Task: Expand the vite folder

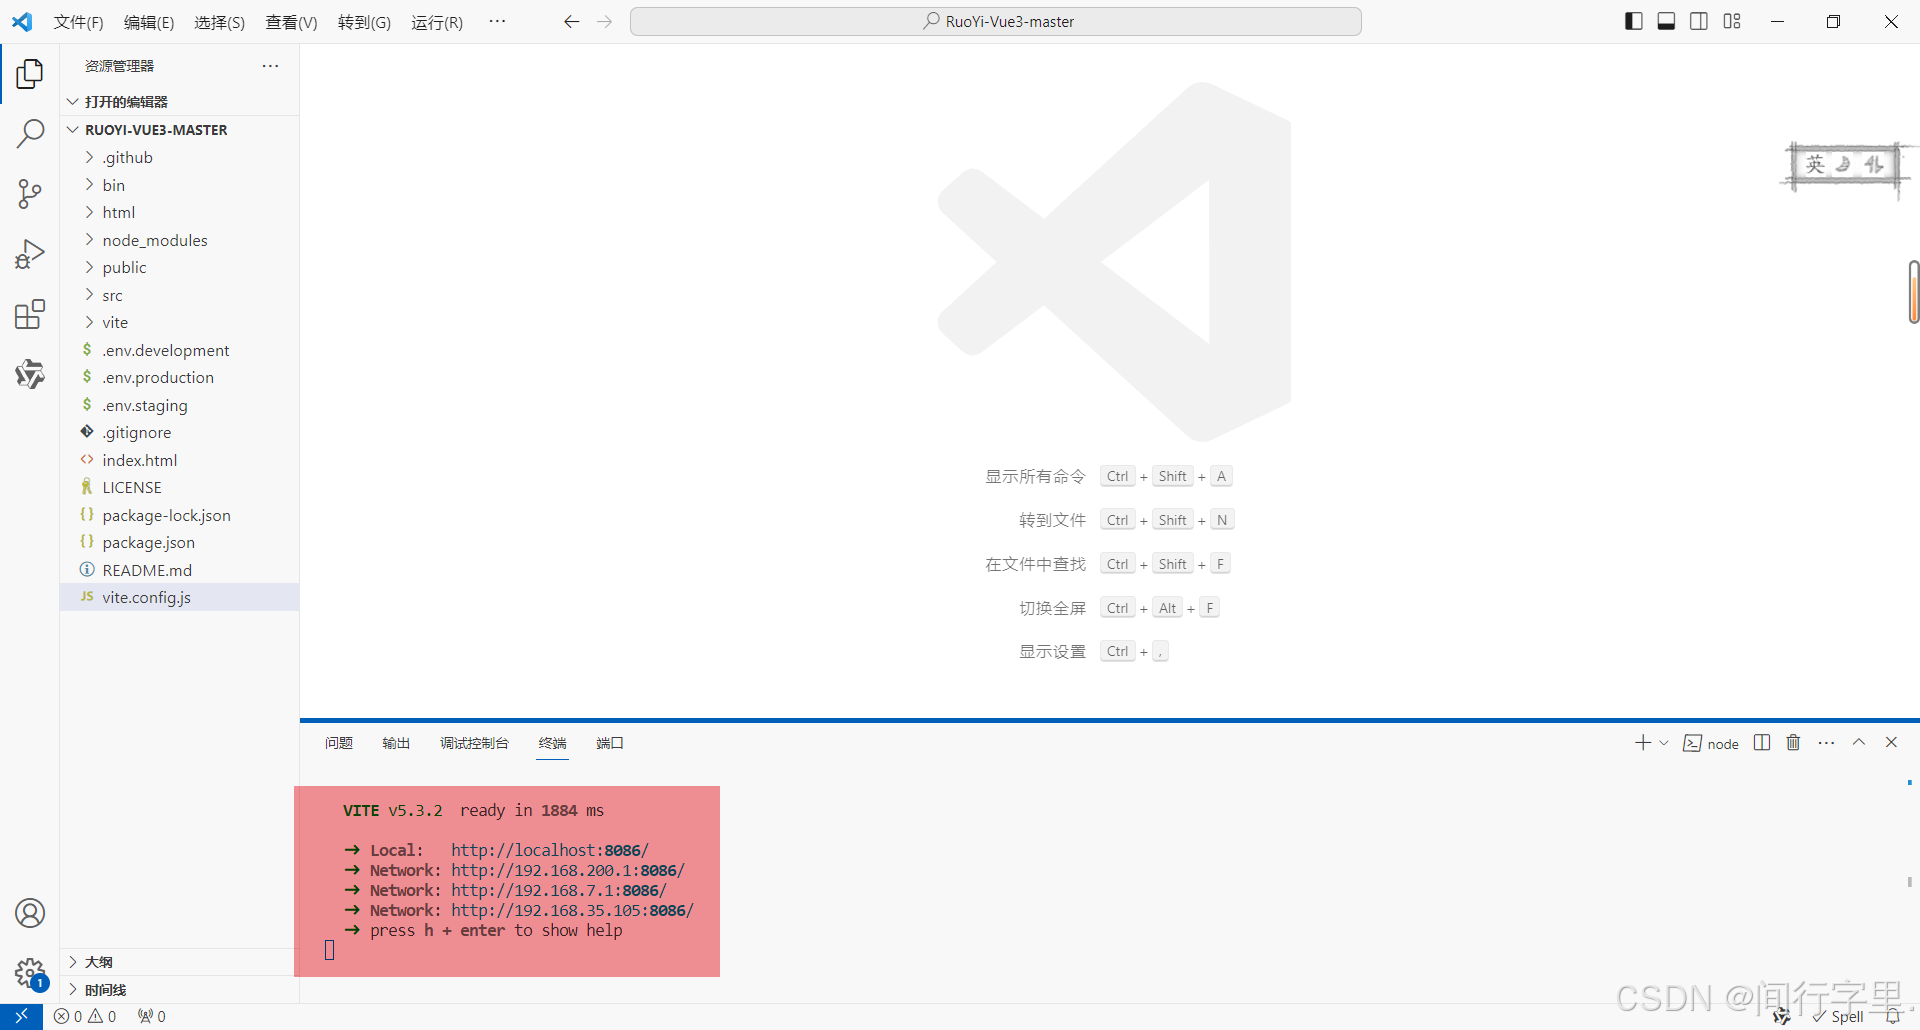Action: (x=180, y=322)
